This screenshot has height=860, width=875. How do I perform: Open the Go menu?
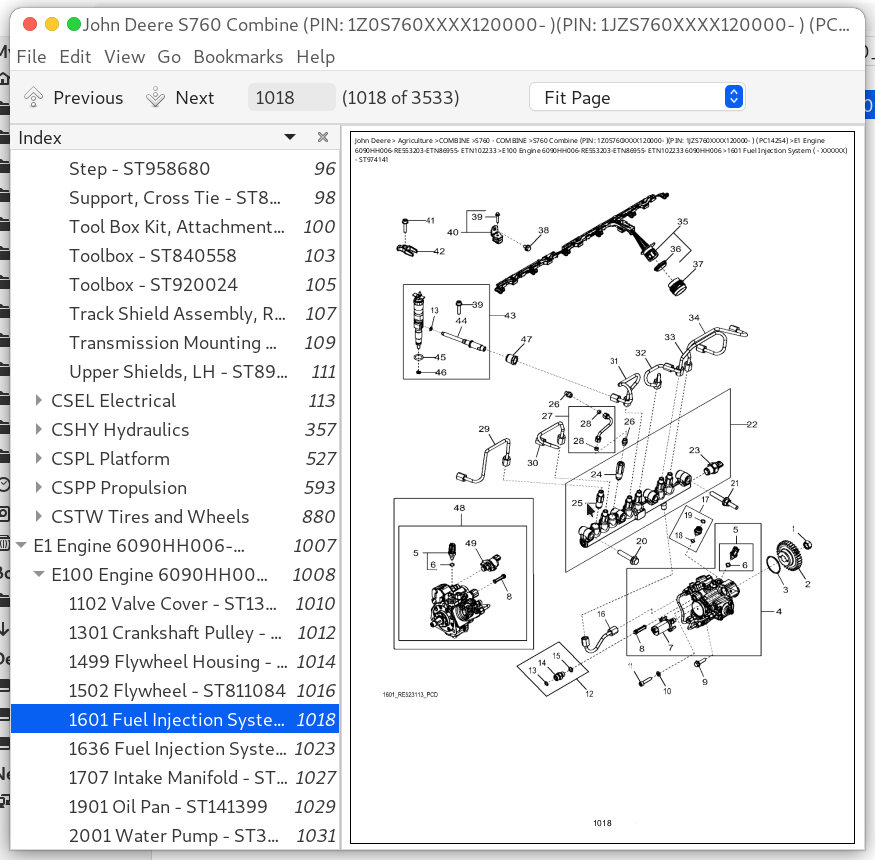click(169, 56)
